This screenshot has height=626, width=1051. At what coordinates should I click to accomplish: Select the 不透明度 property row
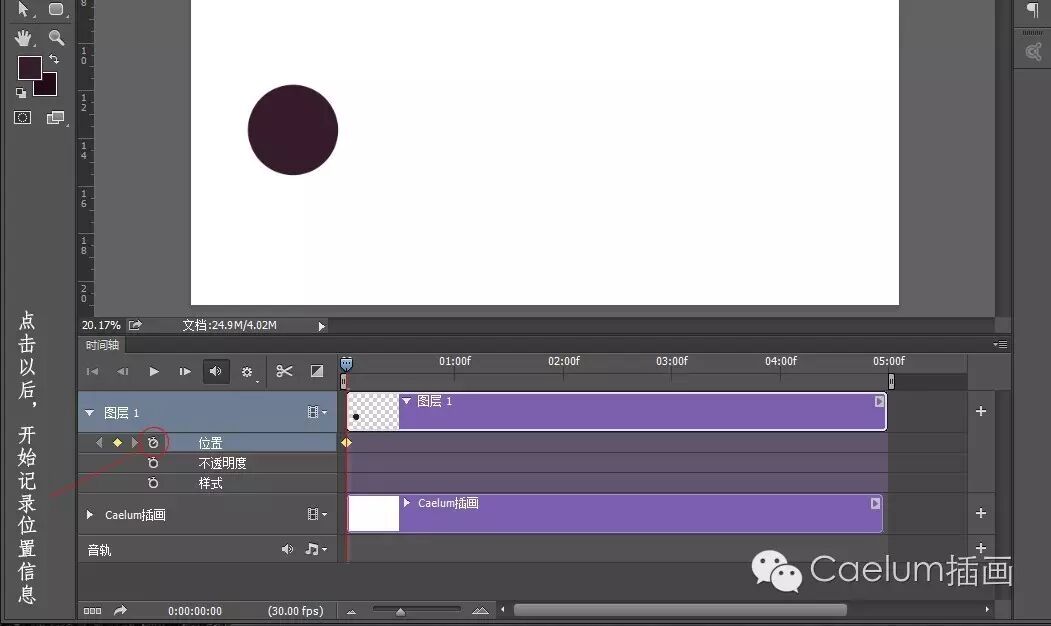pos(208,462)
